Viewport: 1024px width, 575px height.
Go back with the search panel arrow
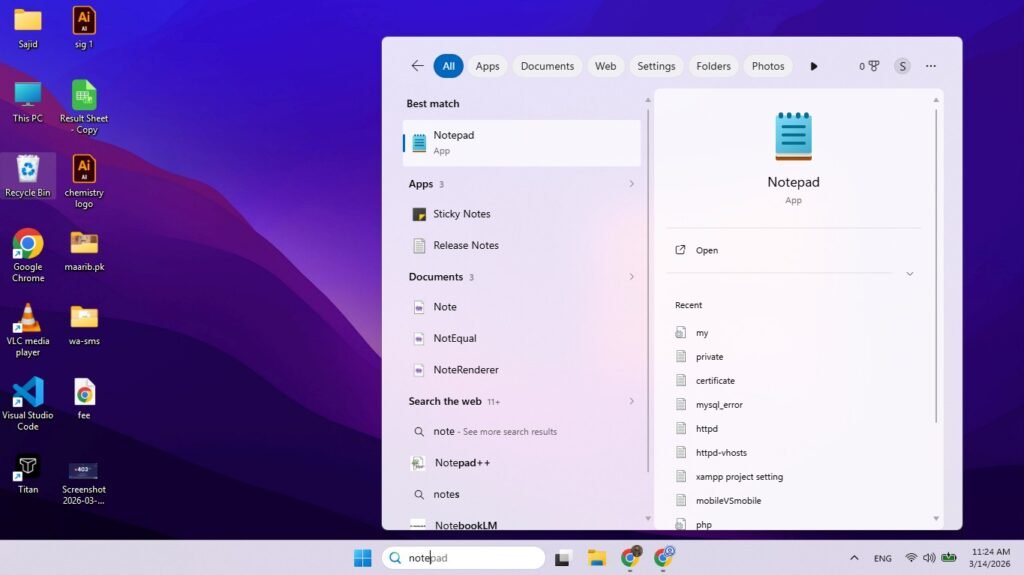coord(417,66)
